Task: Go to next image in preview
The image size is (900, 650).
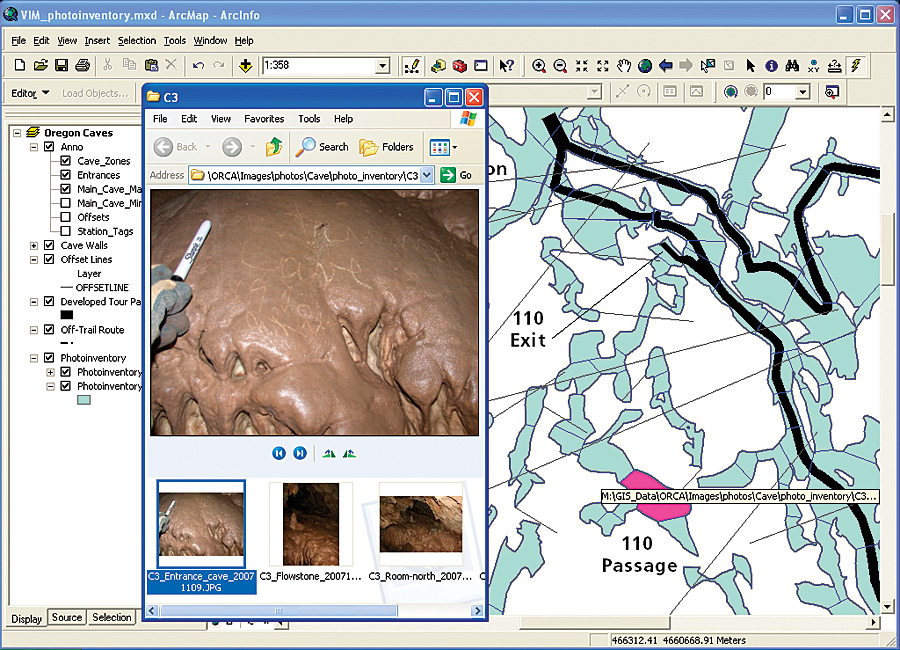Action: click(x=300, y=453)
